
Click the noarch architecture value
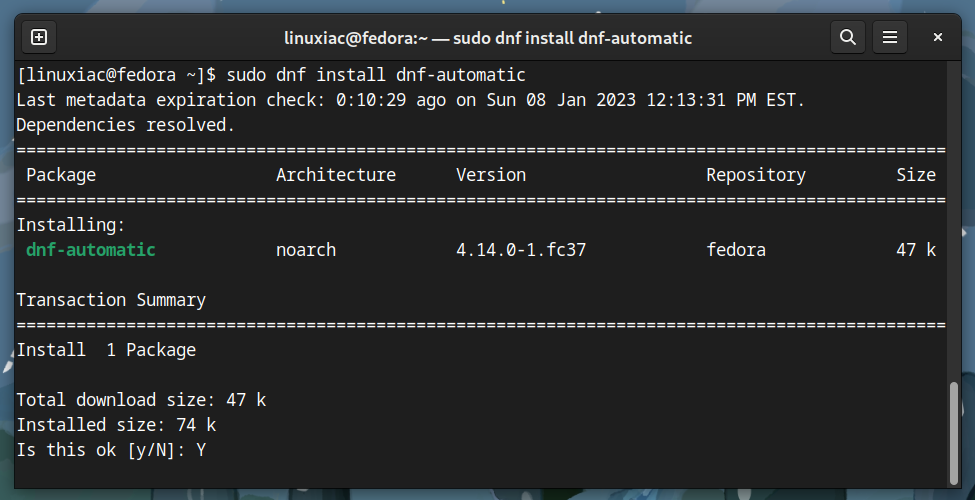tap(306, 250)
